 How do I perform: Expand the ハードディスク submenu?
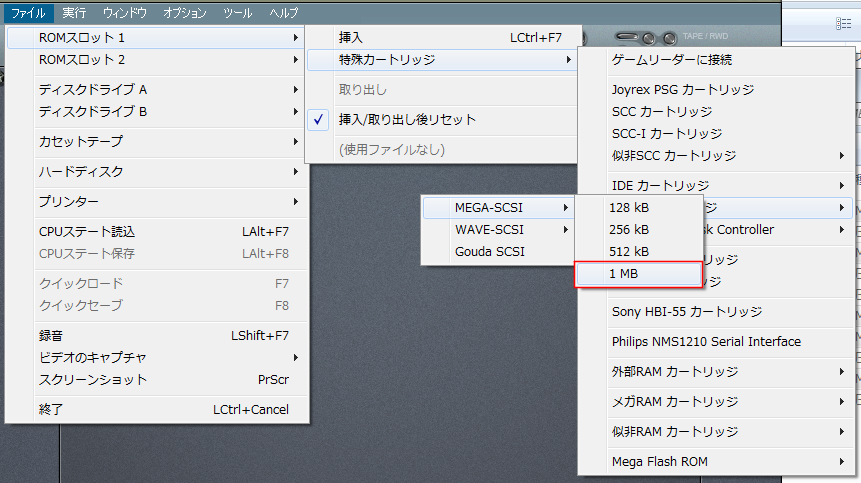point(156,172)
